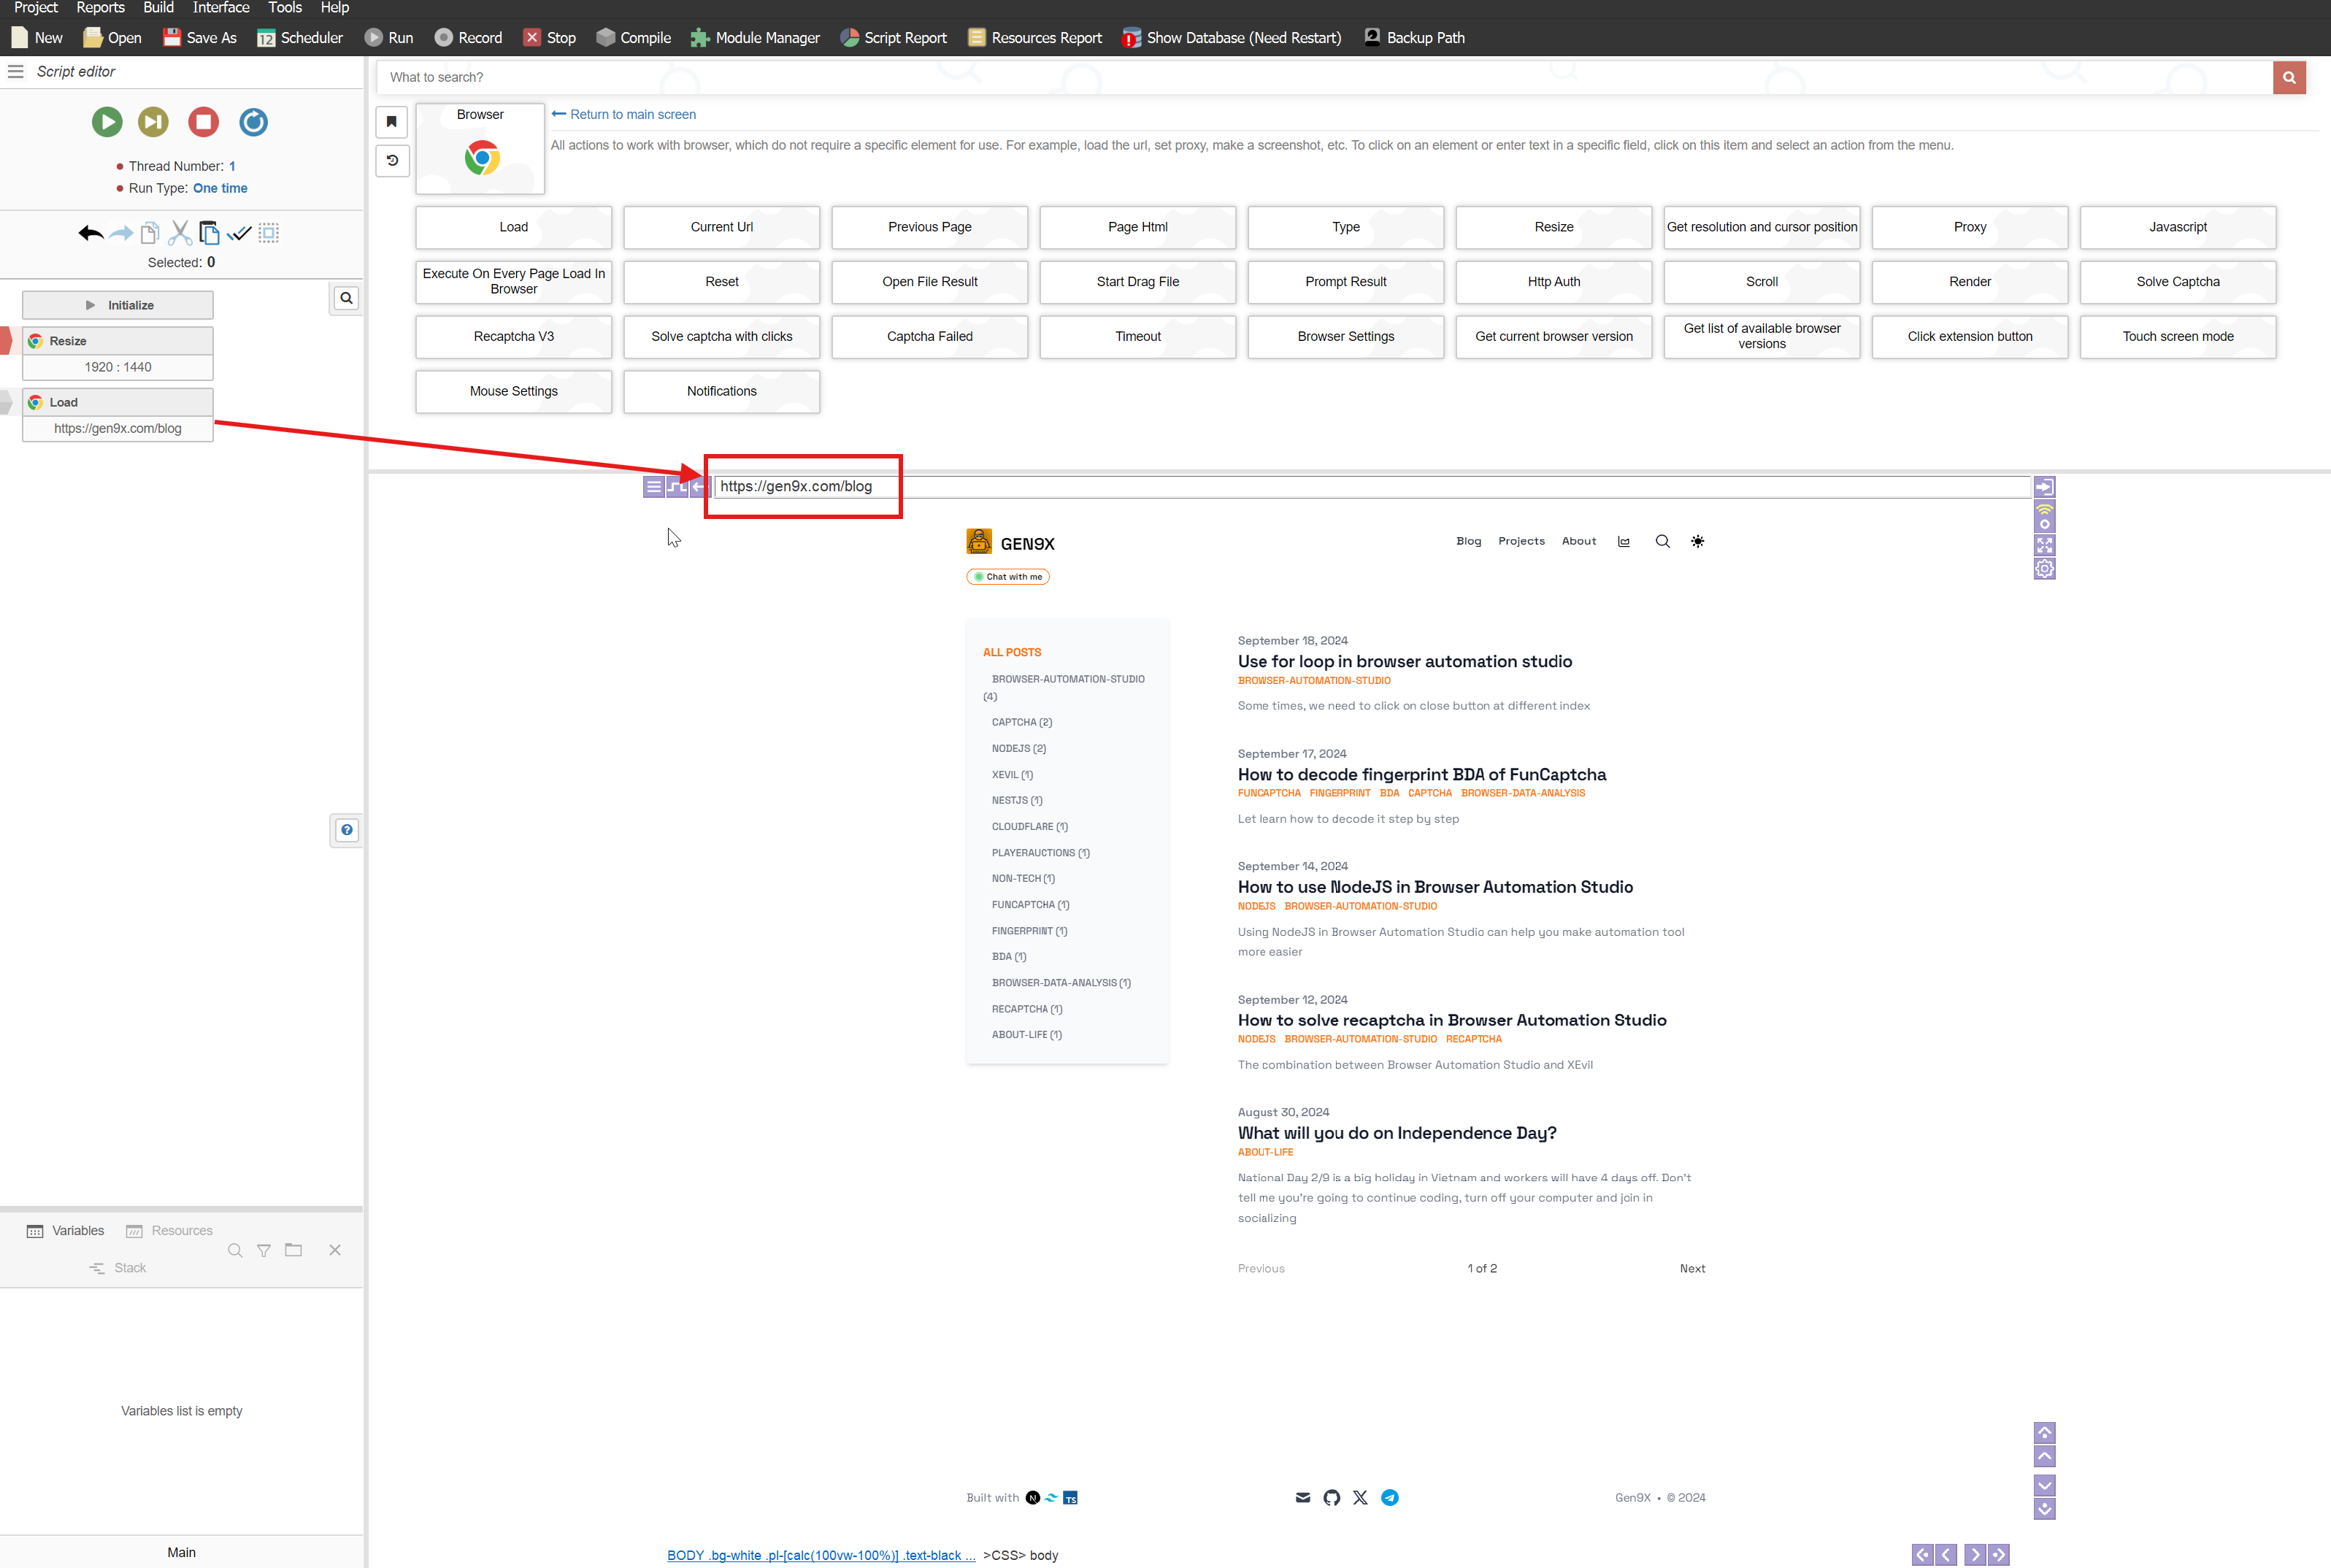Change the Thread Number value

232,166
